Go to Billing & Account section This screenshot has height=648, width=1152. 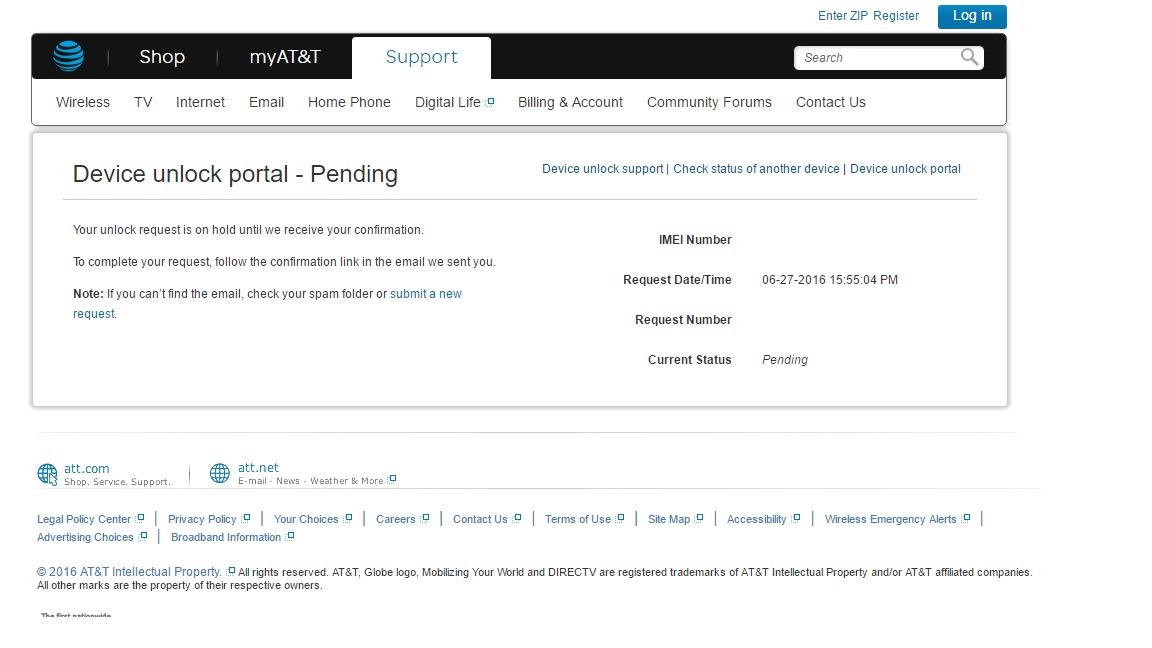[x=570, y=102]
